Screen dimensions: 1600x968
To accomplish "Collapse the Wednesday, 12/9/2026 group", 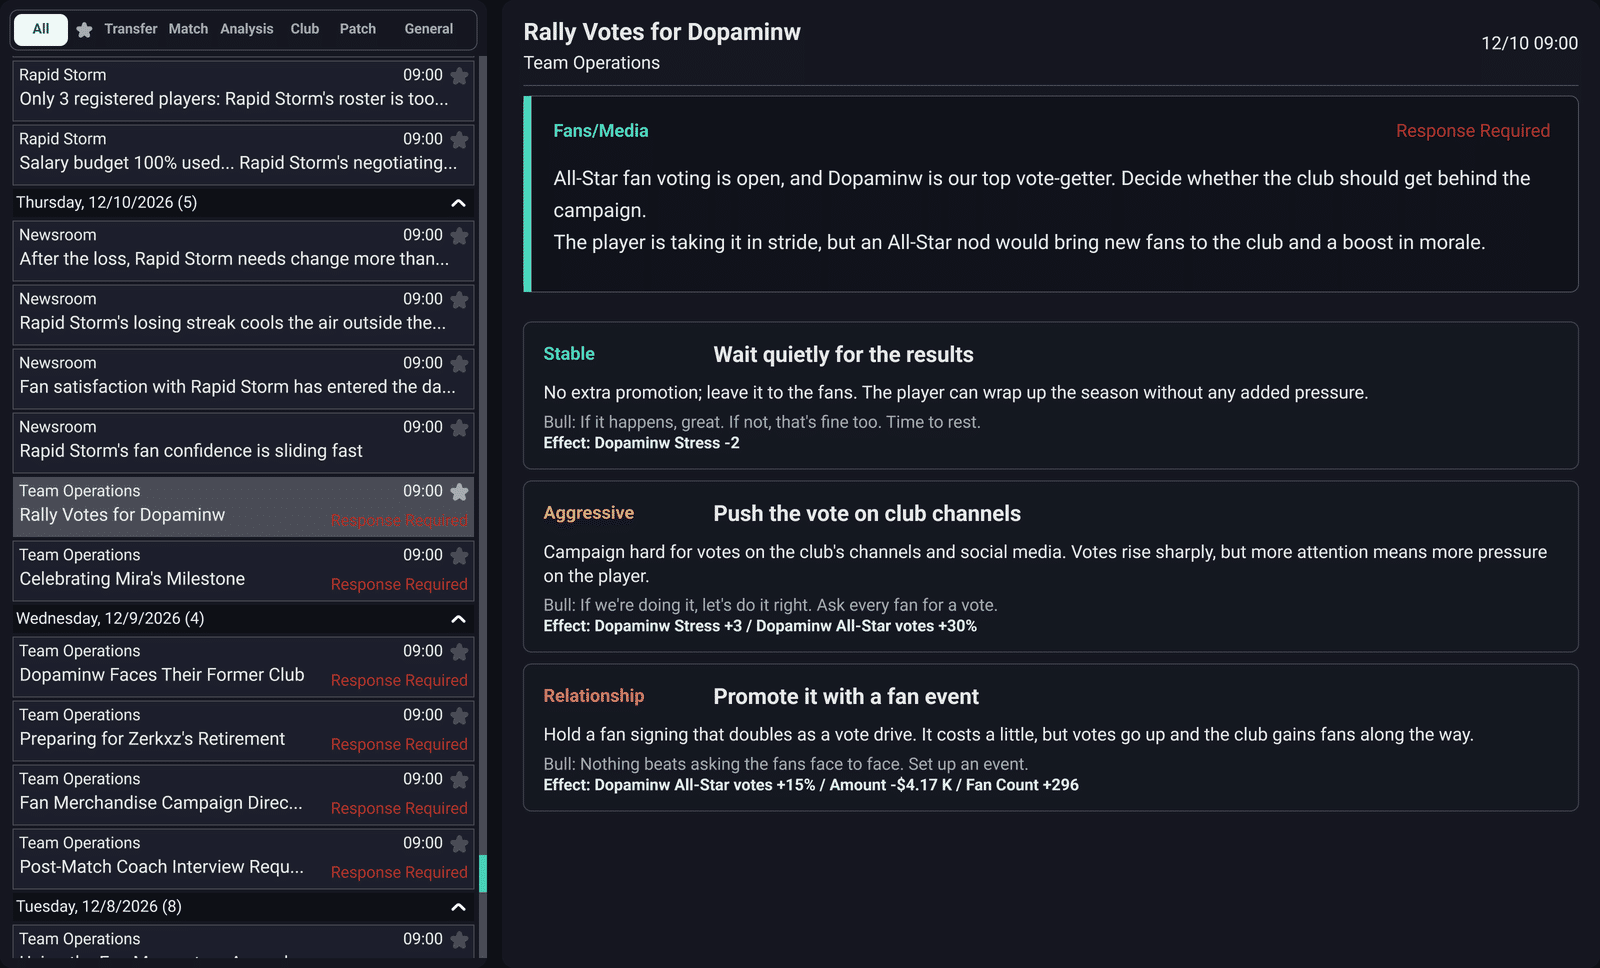I will click(458, 619).
